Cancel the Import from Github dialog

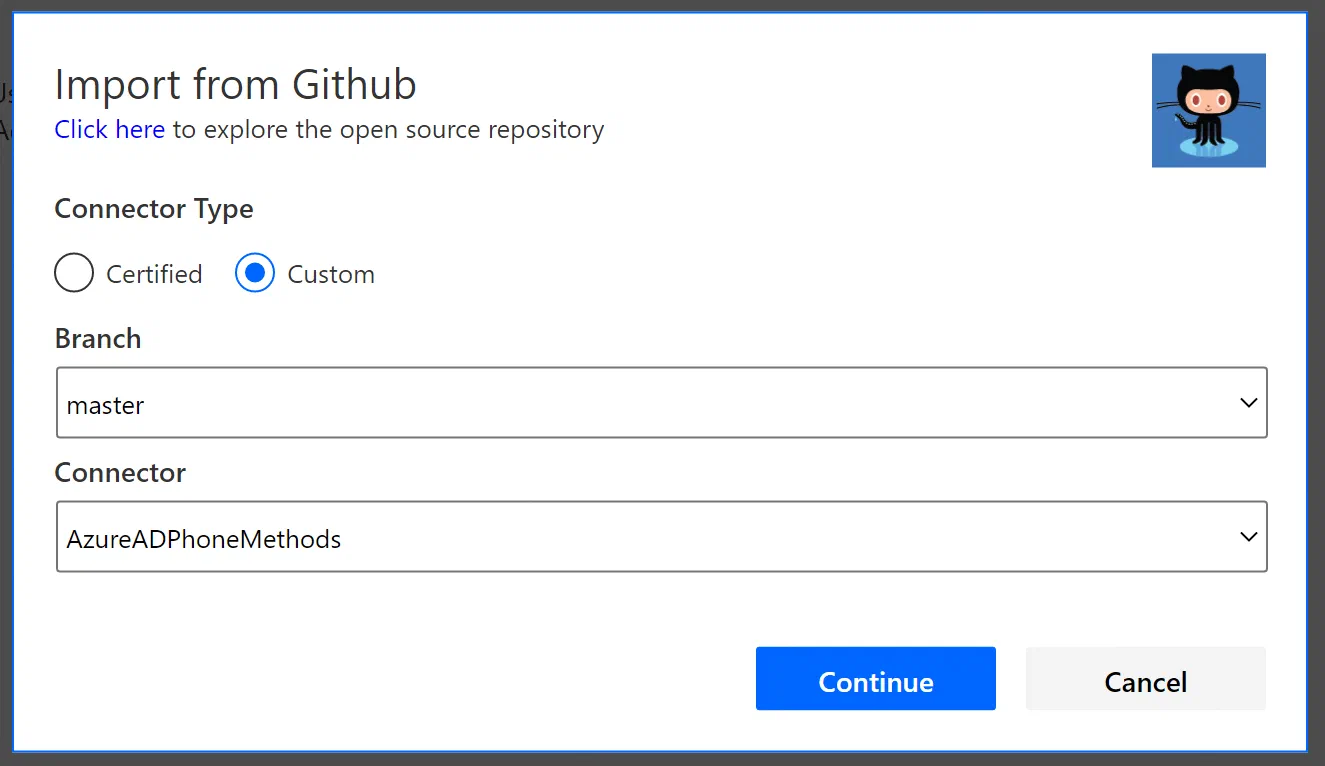pos(1146,679)
